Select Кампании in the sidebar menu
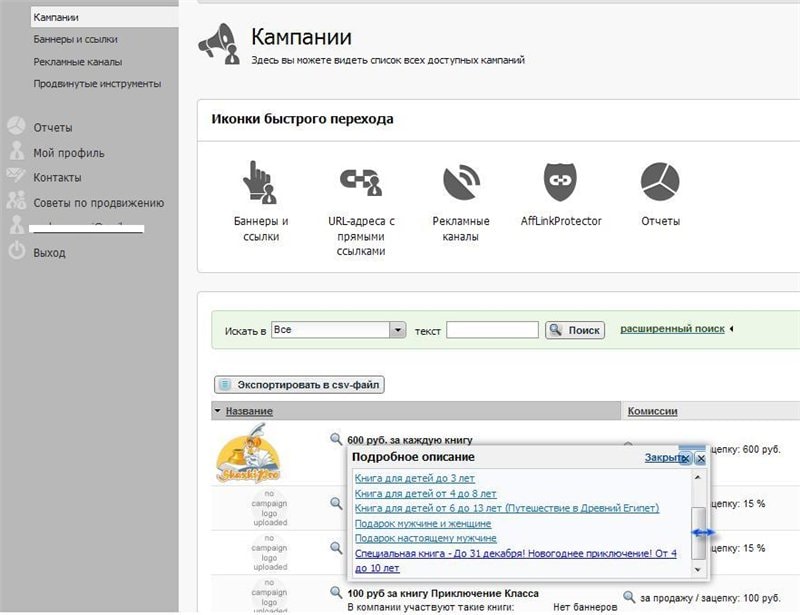Screen dimensions: 800x615 (56, 18)
